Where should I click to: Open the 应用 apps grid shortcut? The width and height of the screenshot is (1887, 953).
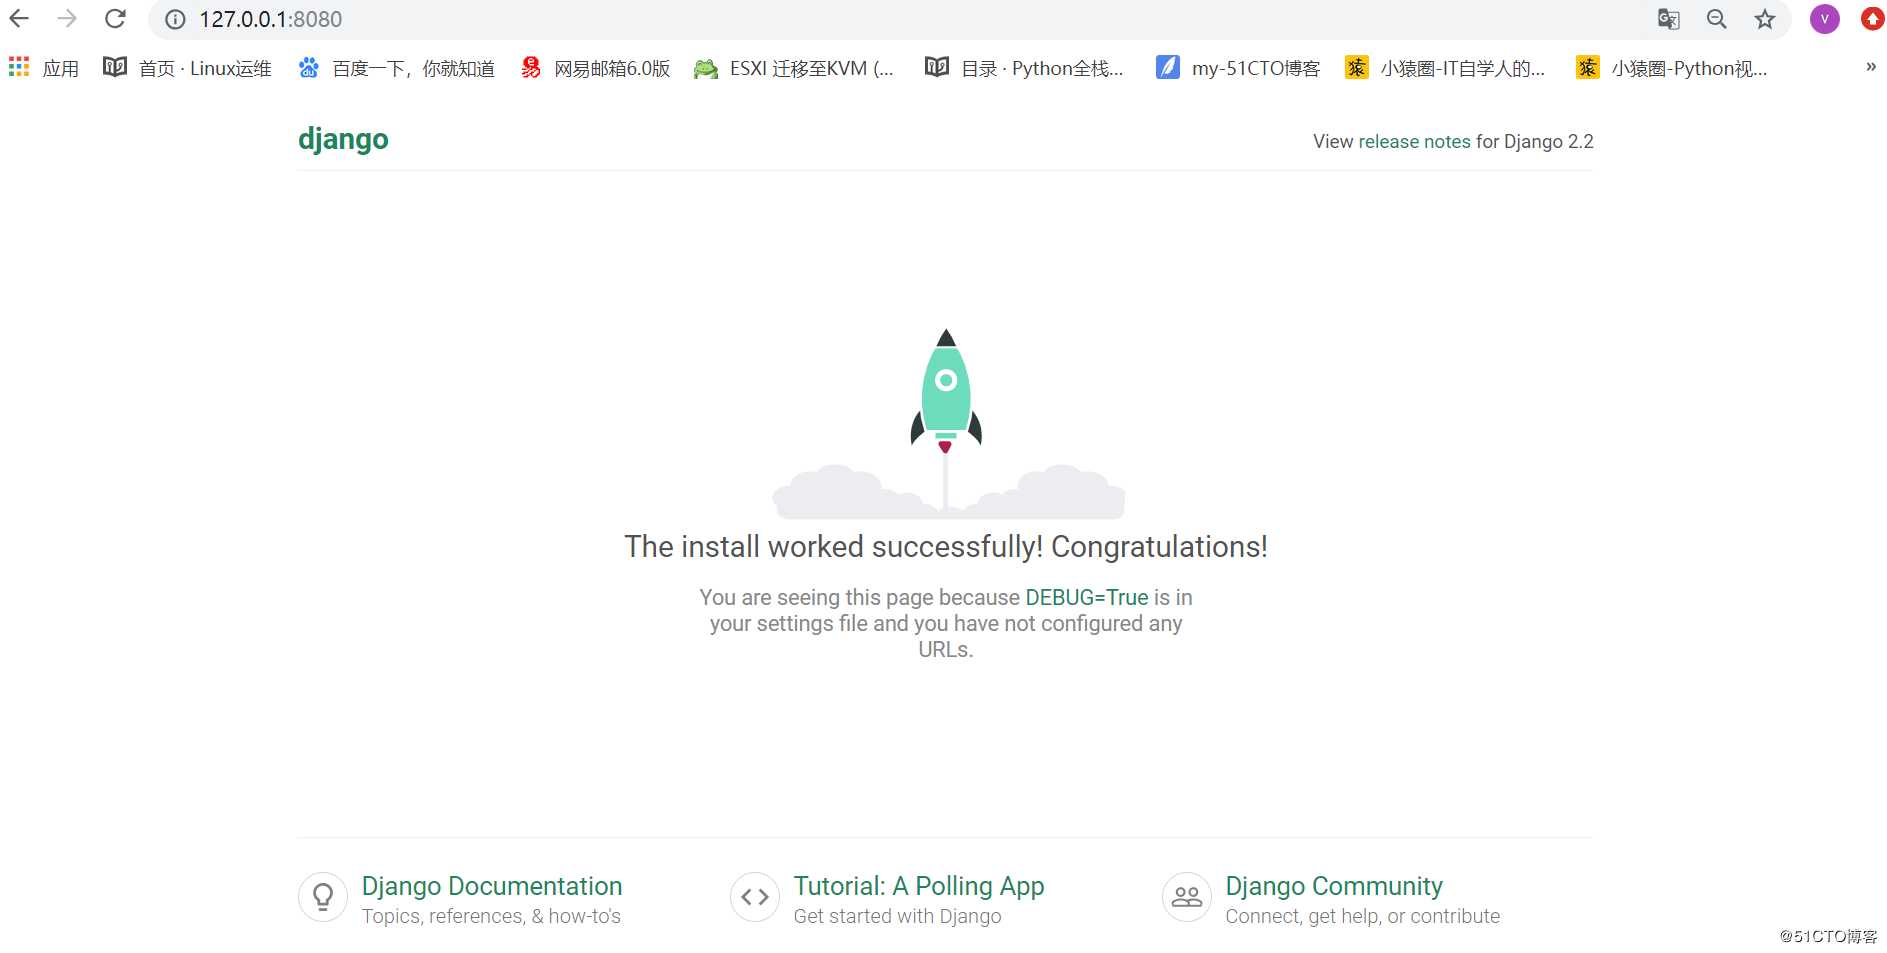44,68
